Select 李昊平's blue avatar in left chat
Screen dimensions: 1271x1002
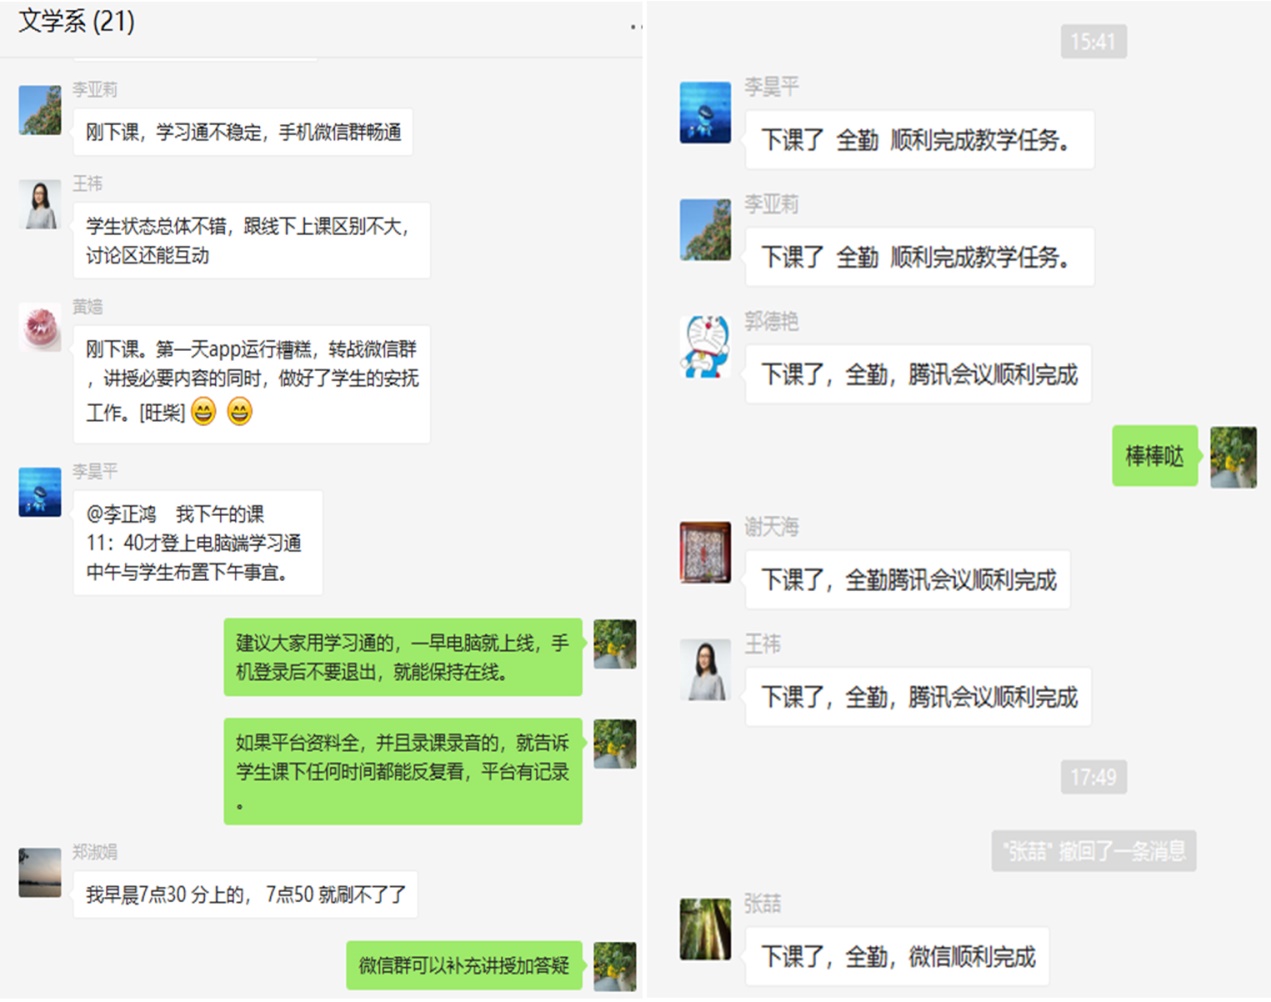[40, 492]
